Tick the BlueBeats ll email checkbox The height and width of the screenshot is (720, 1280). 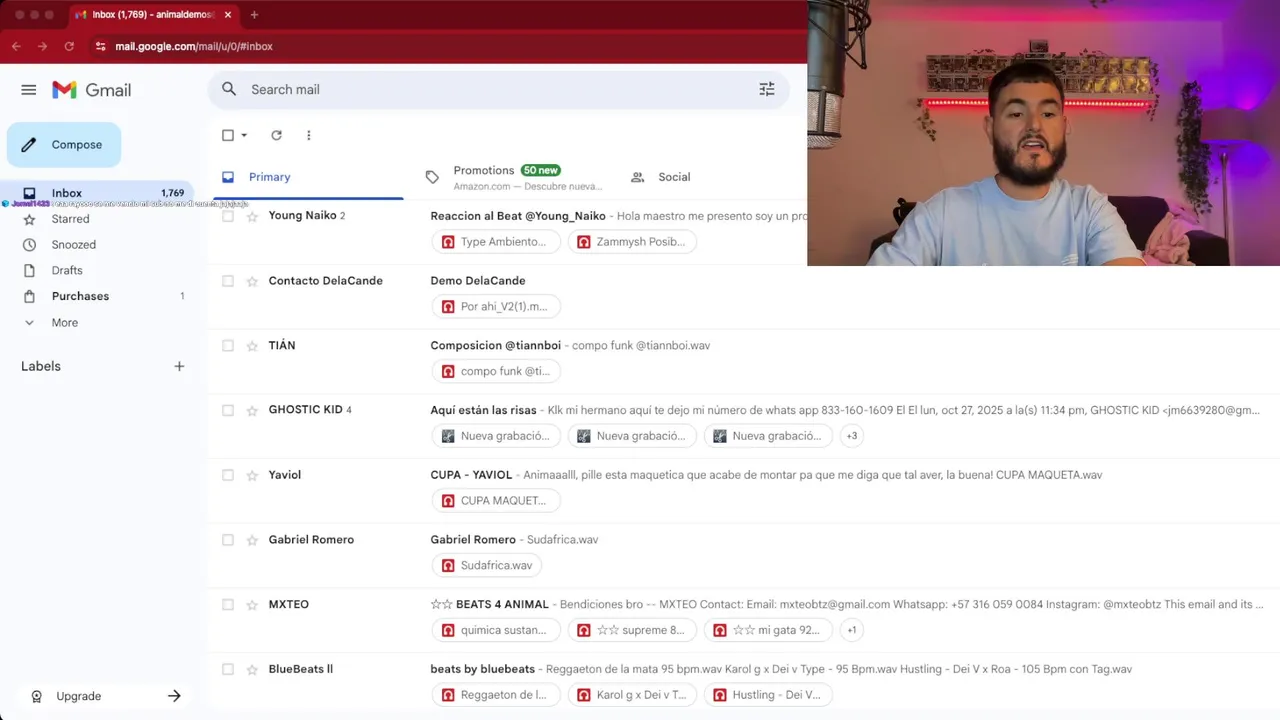click(x=228, y=669)
